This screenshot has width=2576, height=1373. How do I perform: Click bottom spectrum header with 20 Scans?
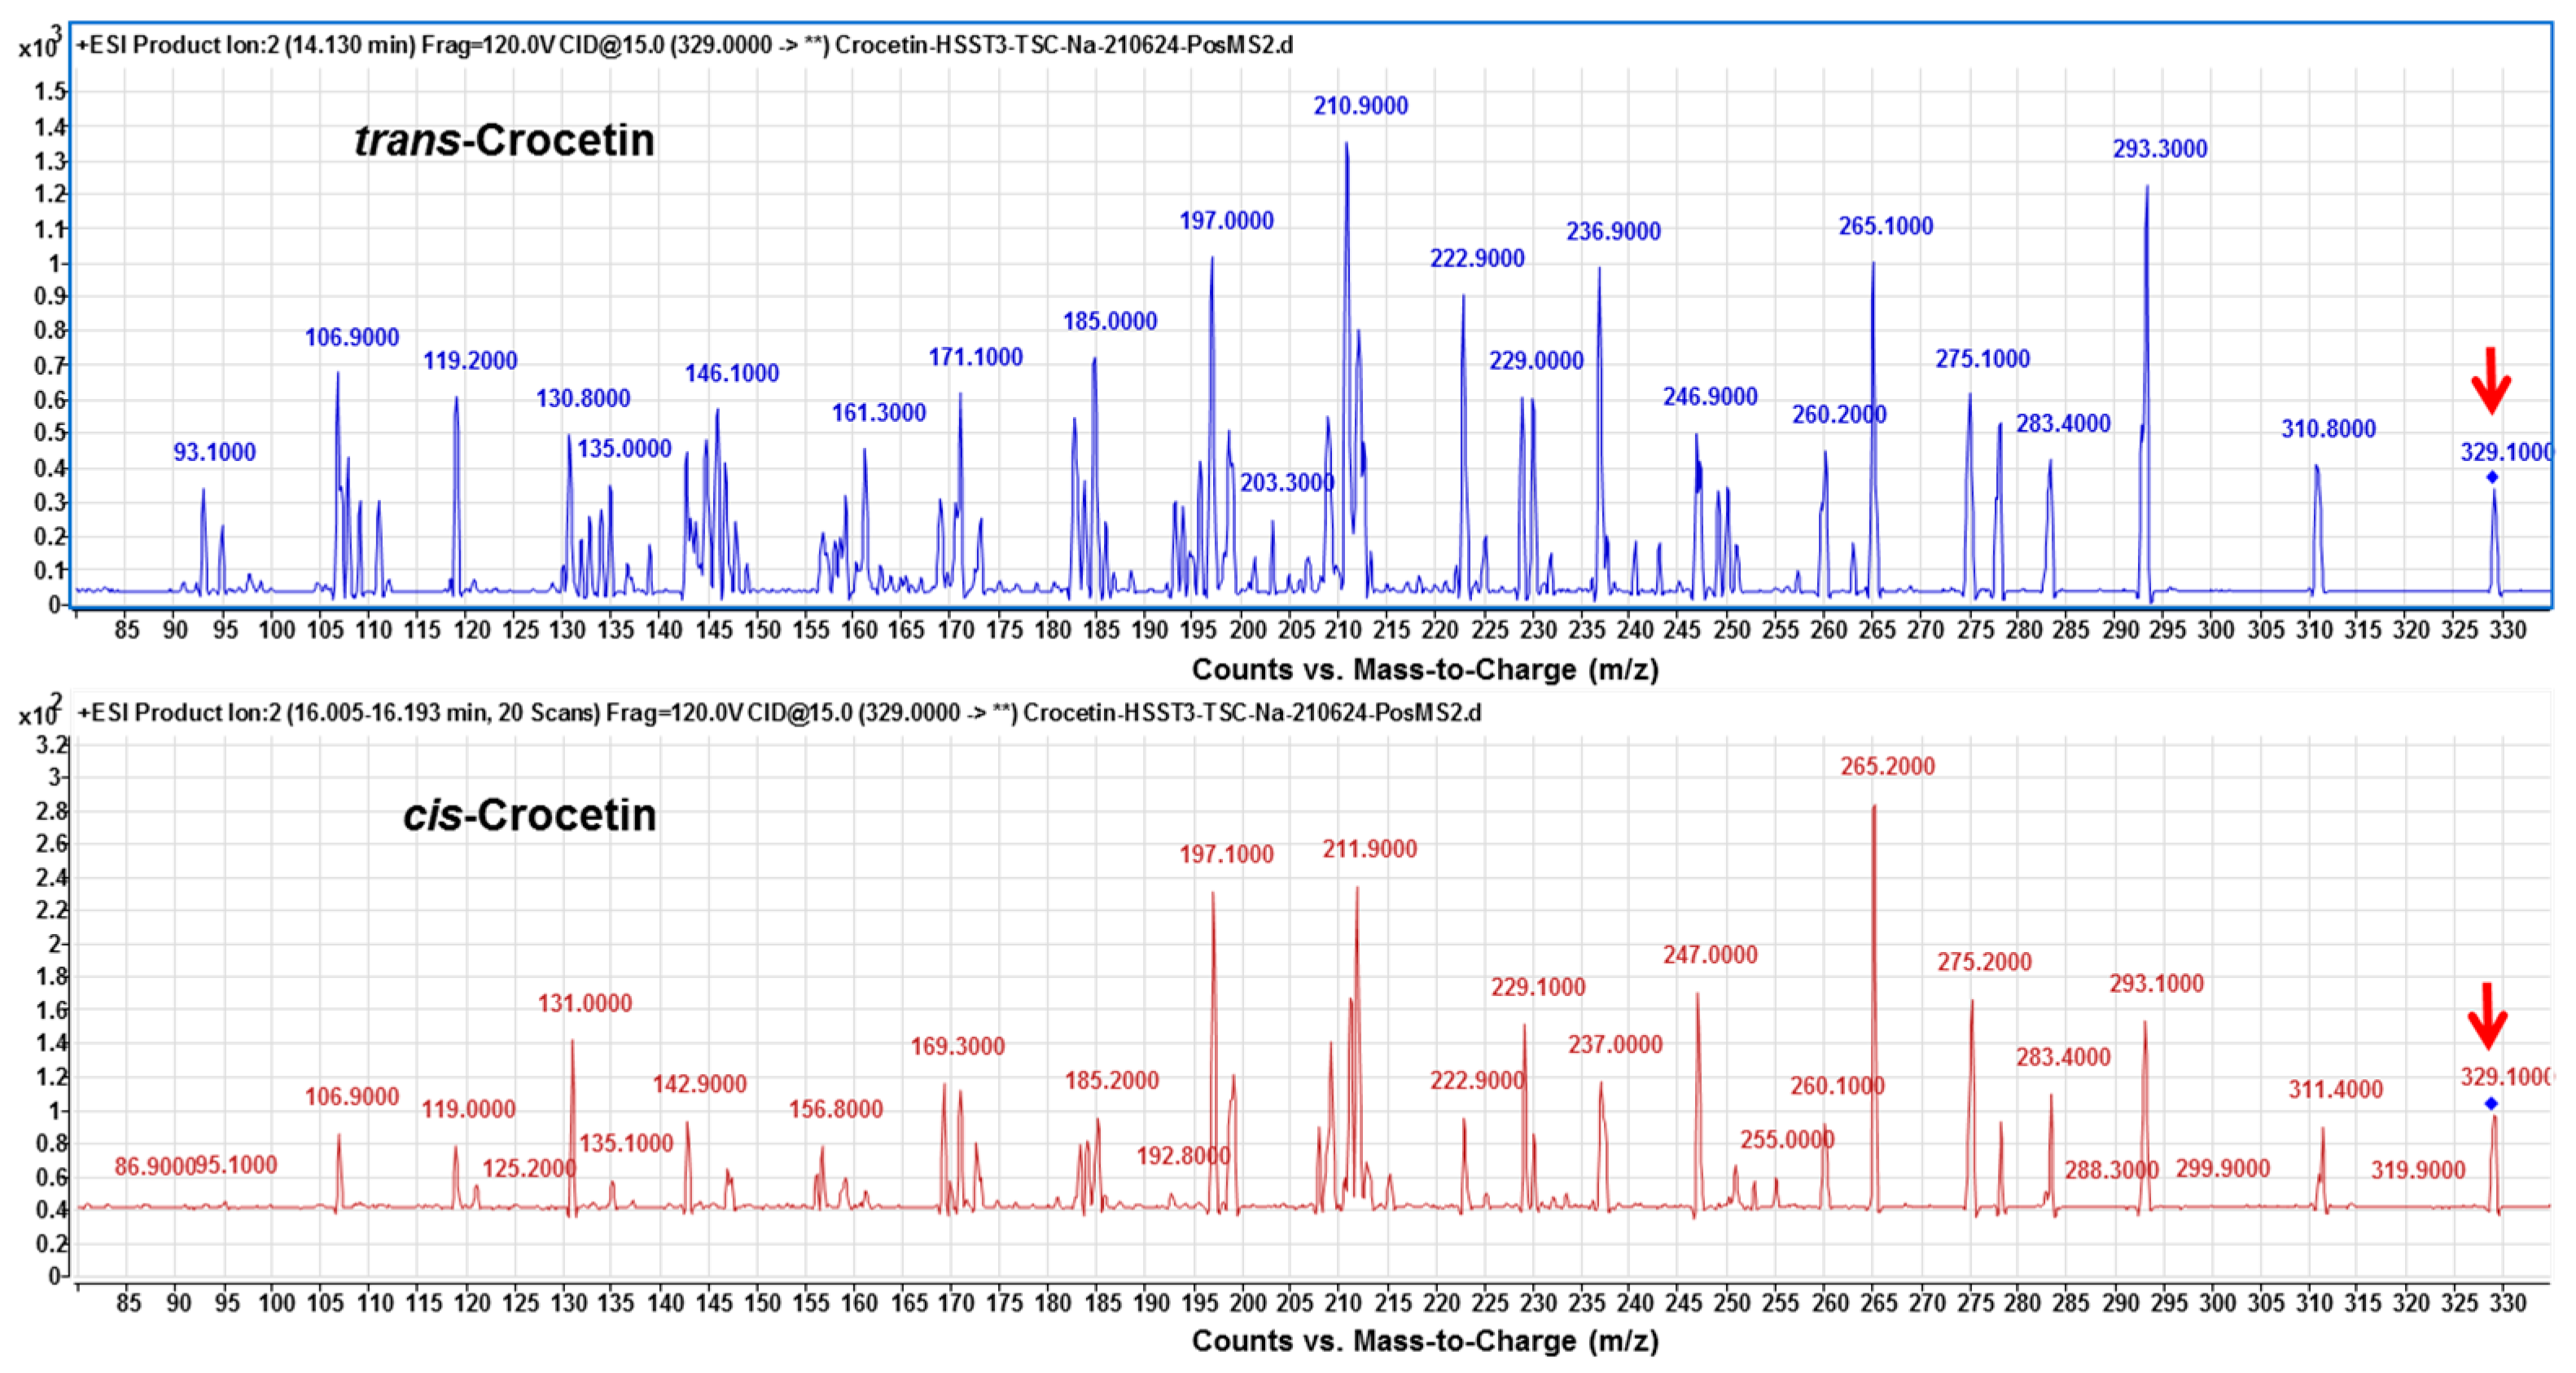[x=780, y=713]
